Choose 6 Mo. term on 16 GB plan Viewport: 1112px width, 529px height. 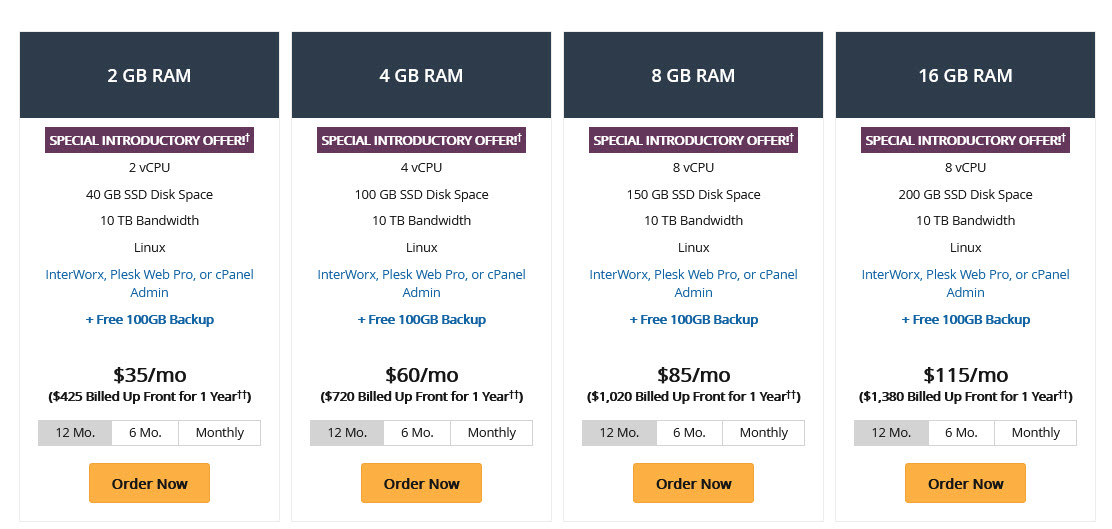click(961, 433)
